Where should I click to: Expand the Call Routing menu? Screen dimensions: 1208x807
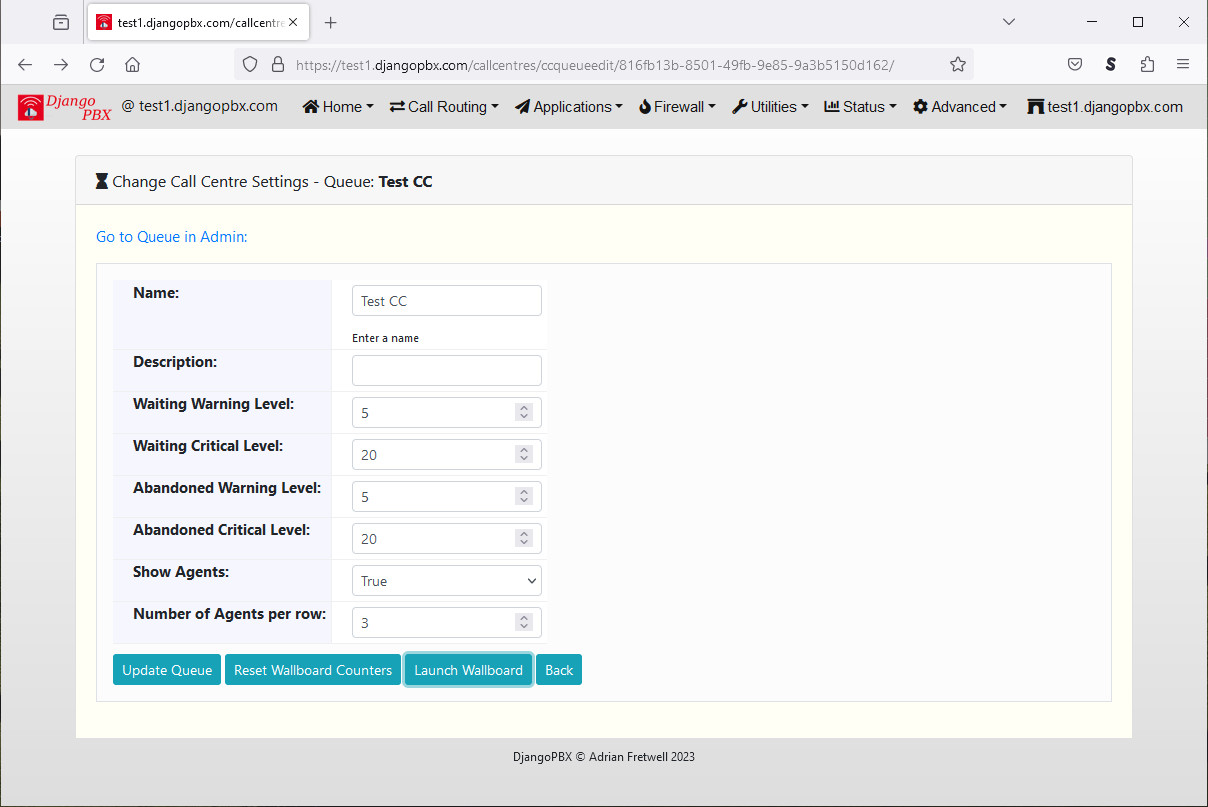pos(443,107)
